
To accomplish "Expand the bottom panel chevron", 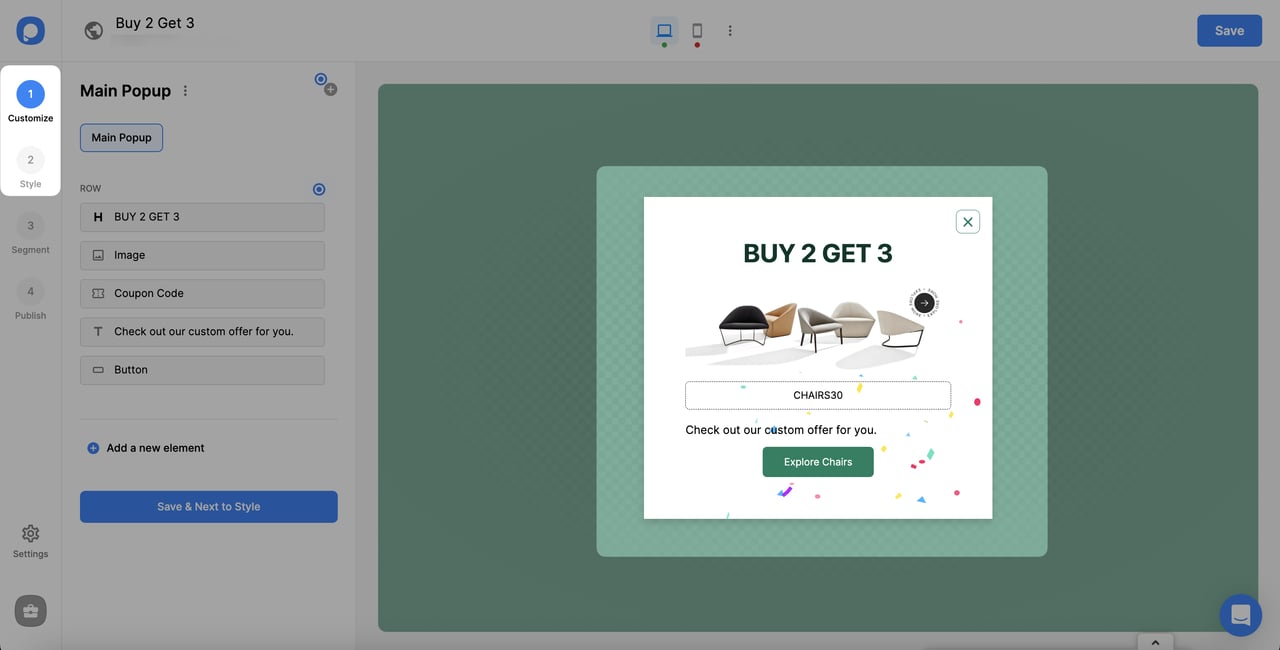I will point(1155,642).
